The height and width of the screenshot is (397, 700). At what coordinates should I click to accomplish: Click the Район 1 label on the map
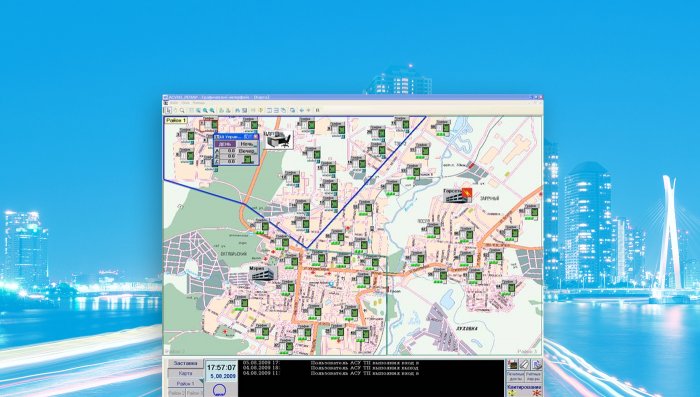pos(176,121)
